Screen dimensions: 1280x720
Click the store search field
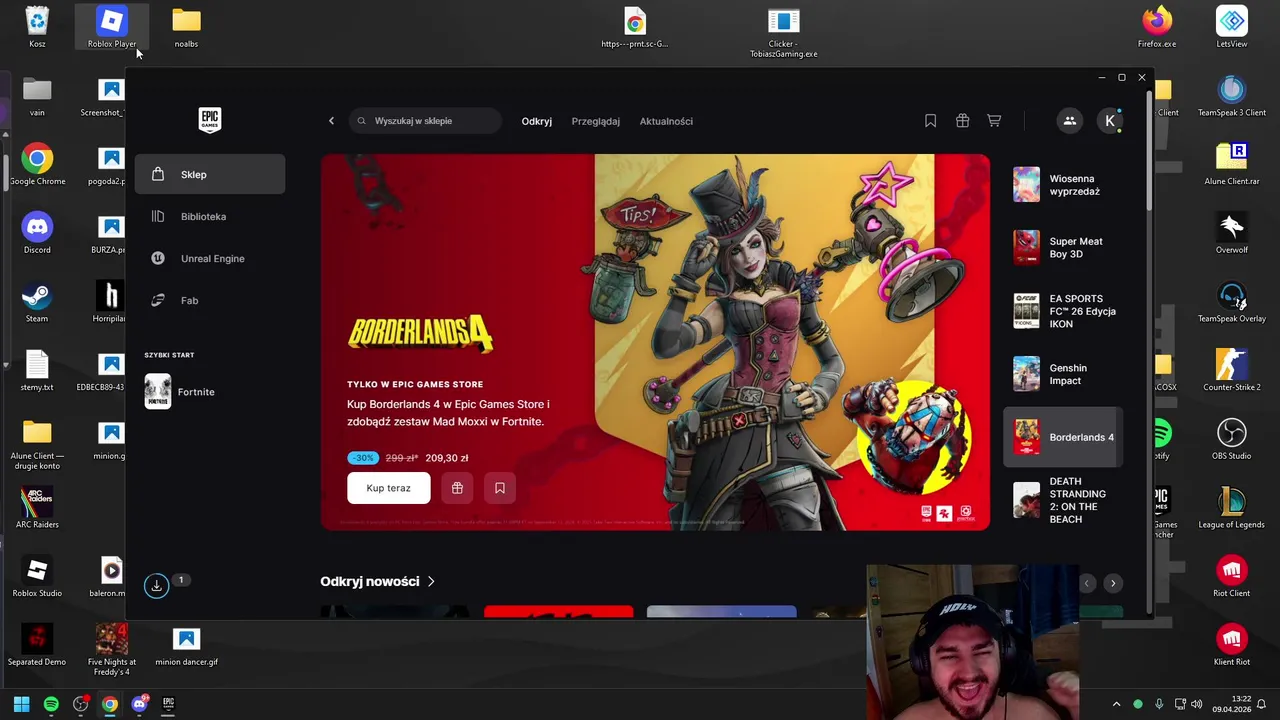[426, 121]
